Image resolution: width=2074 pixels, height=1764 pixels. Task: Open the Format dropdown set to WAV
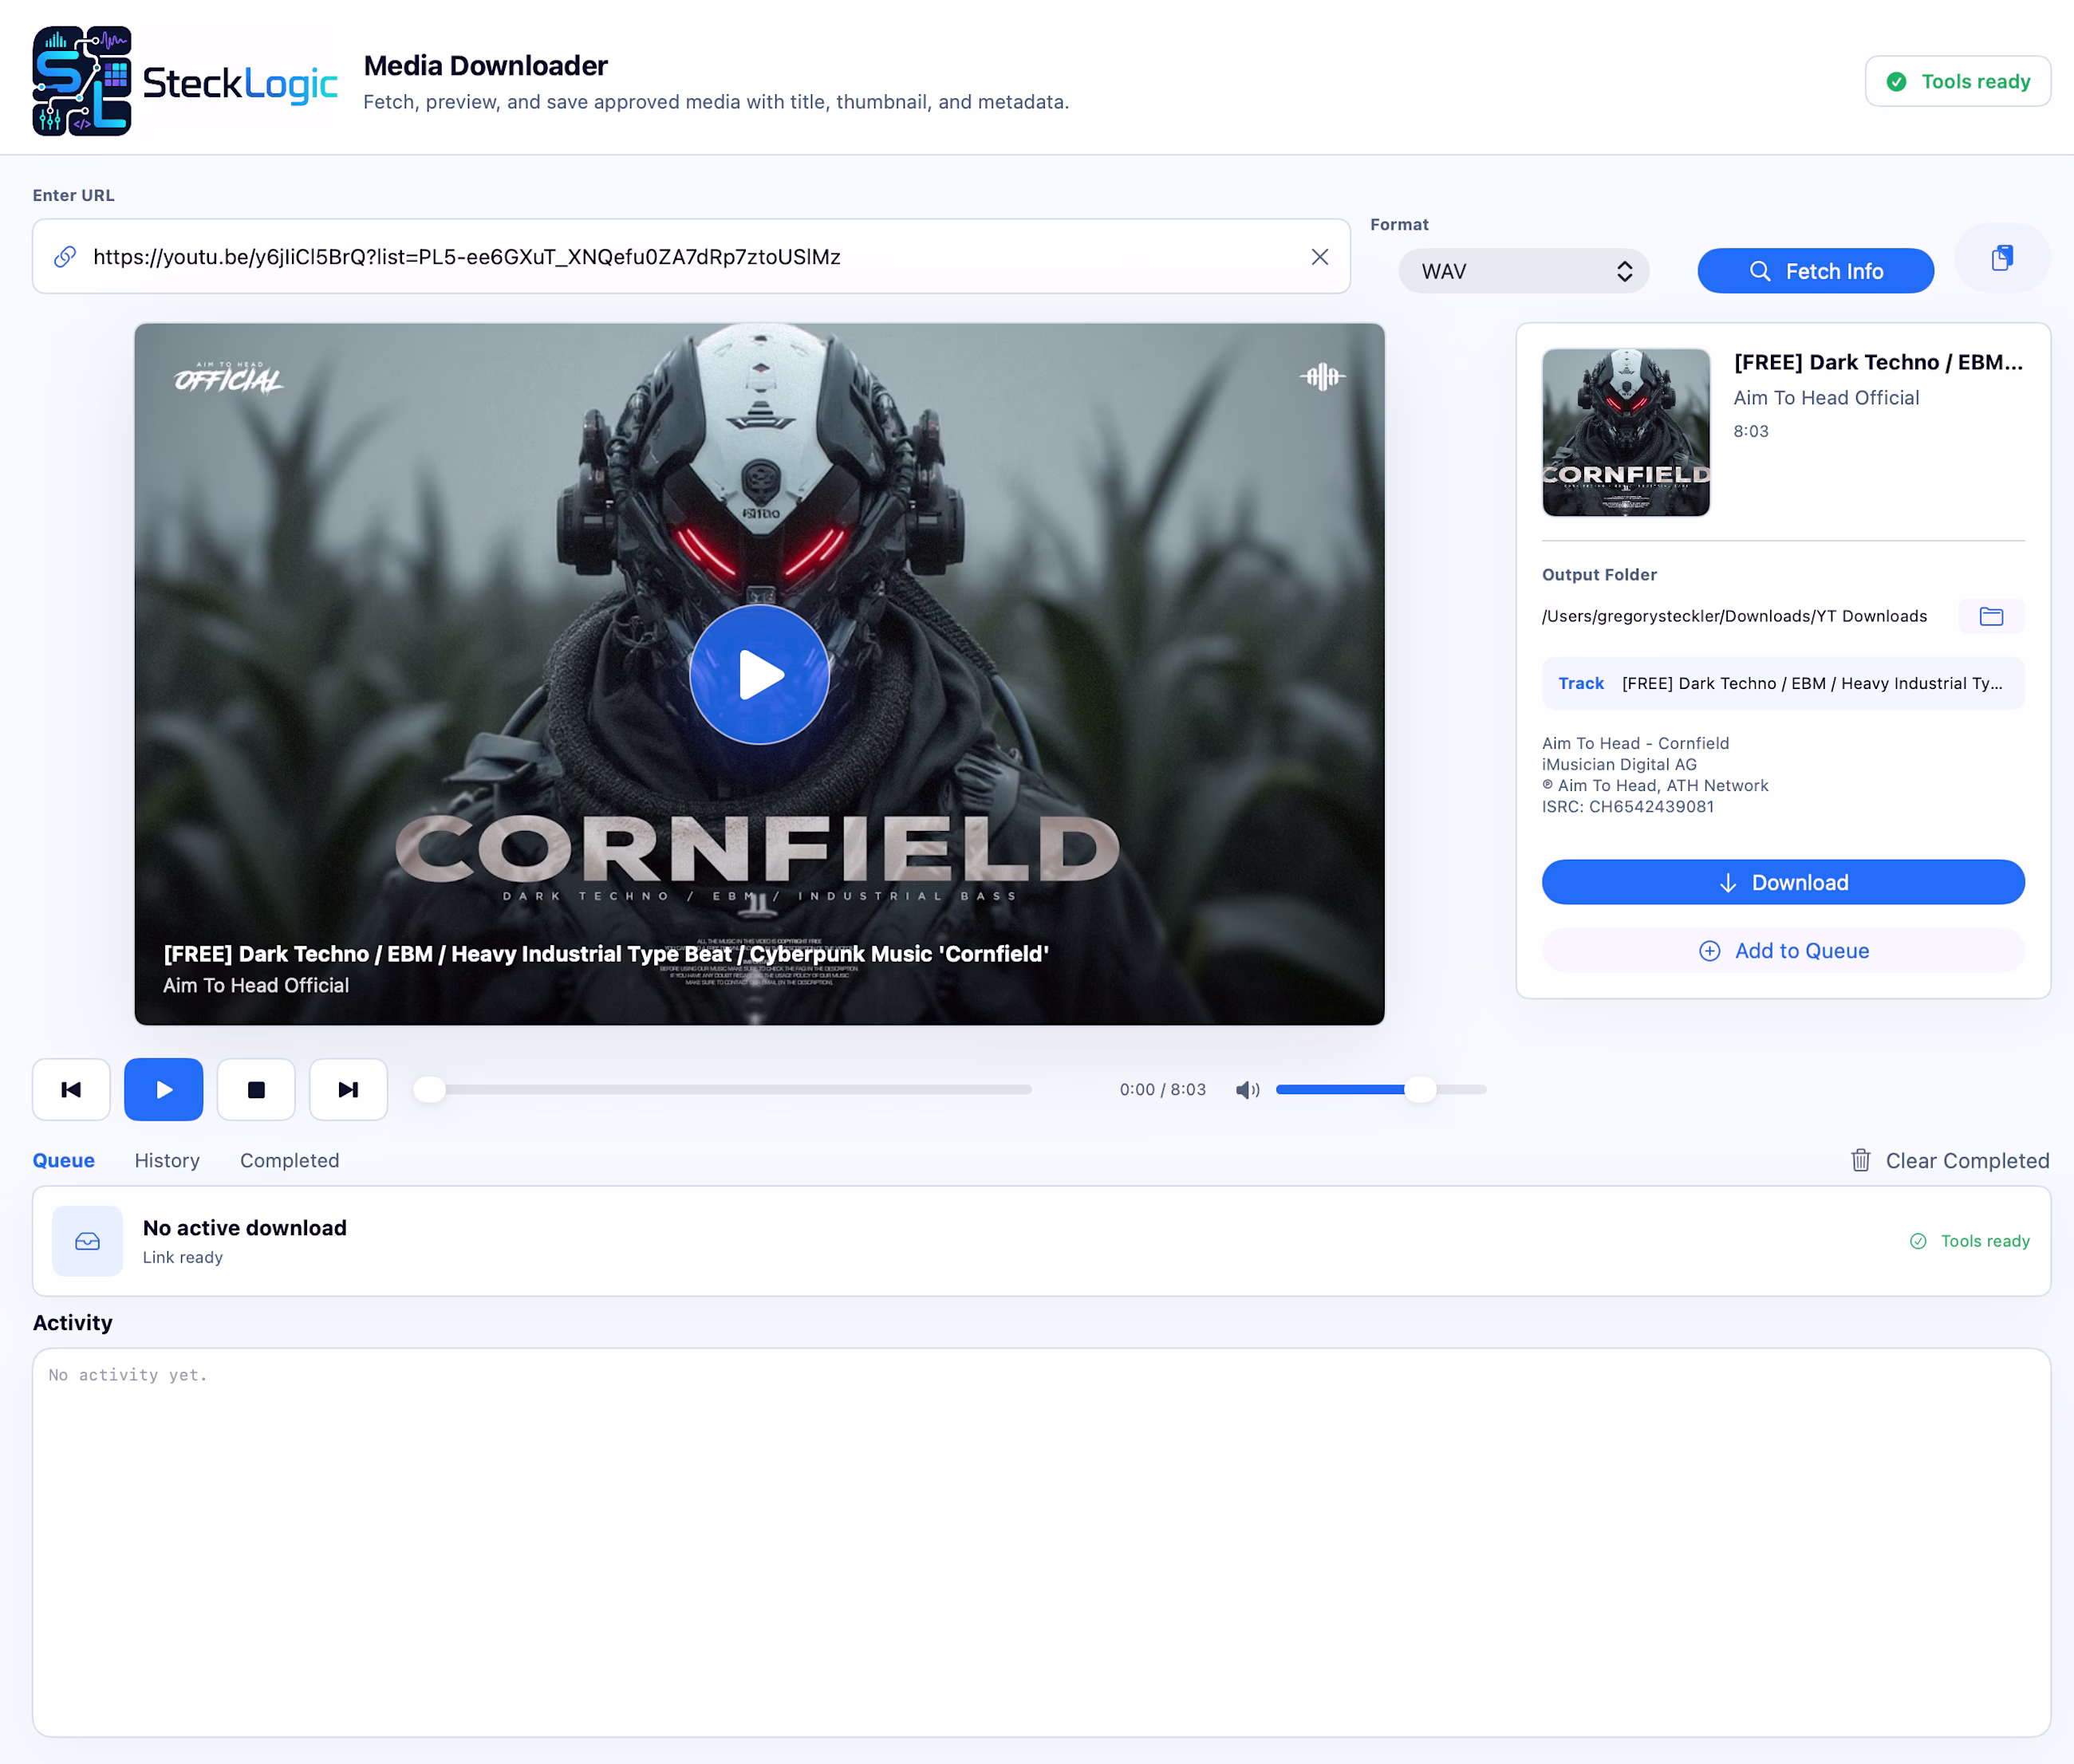tap(1523, 271)
